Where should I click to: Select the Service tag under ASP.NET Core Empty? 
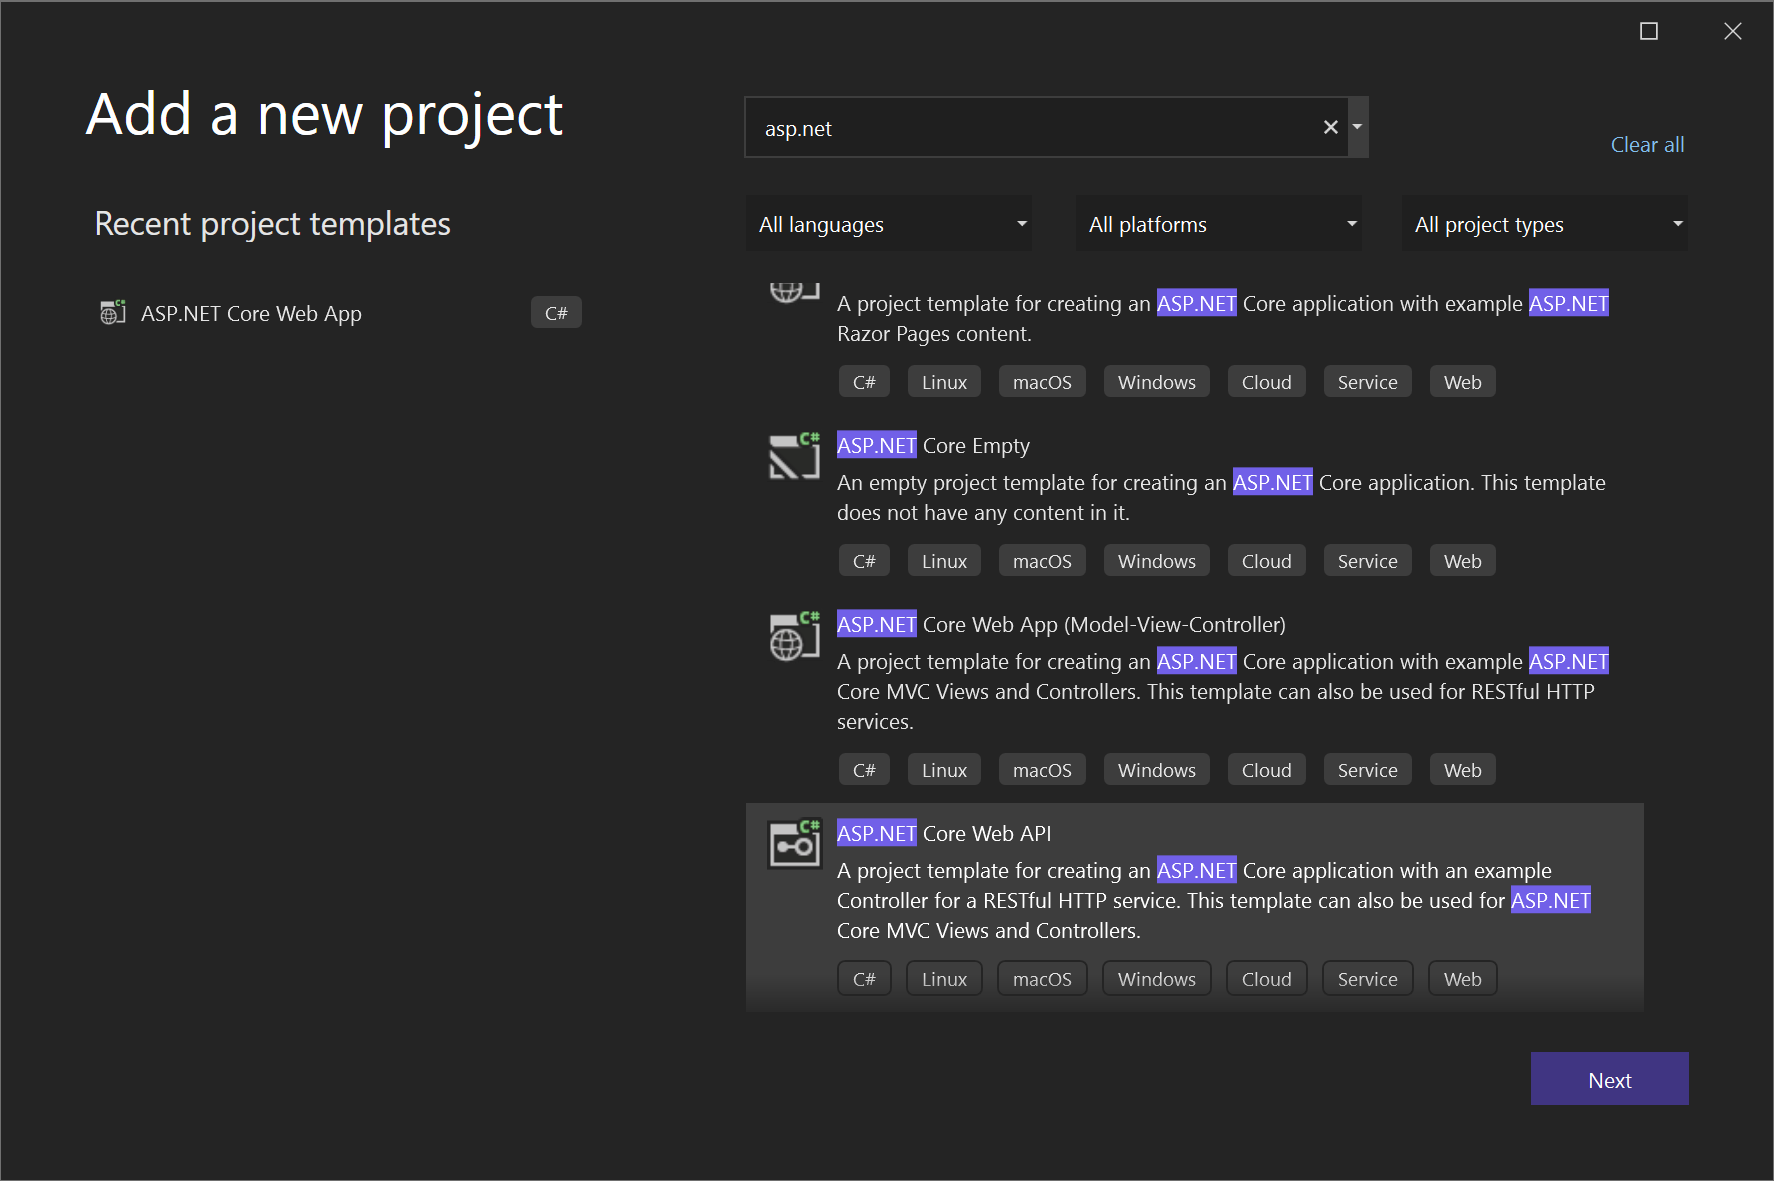point(1367,560)
